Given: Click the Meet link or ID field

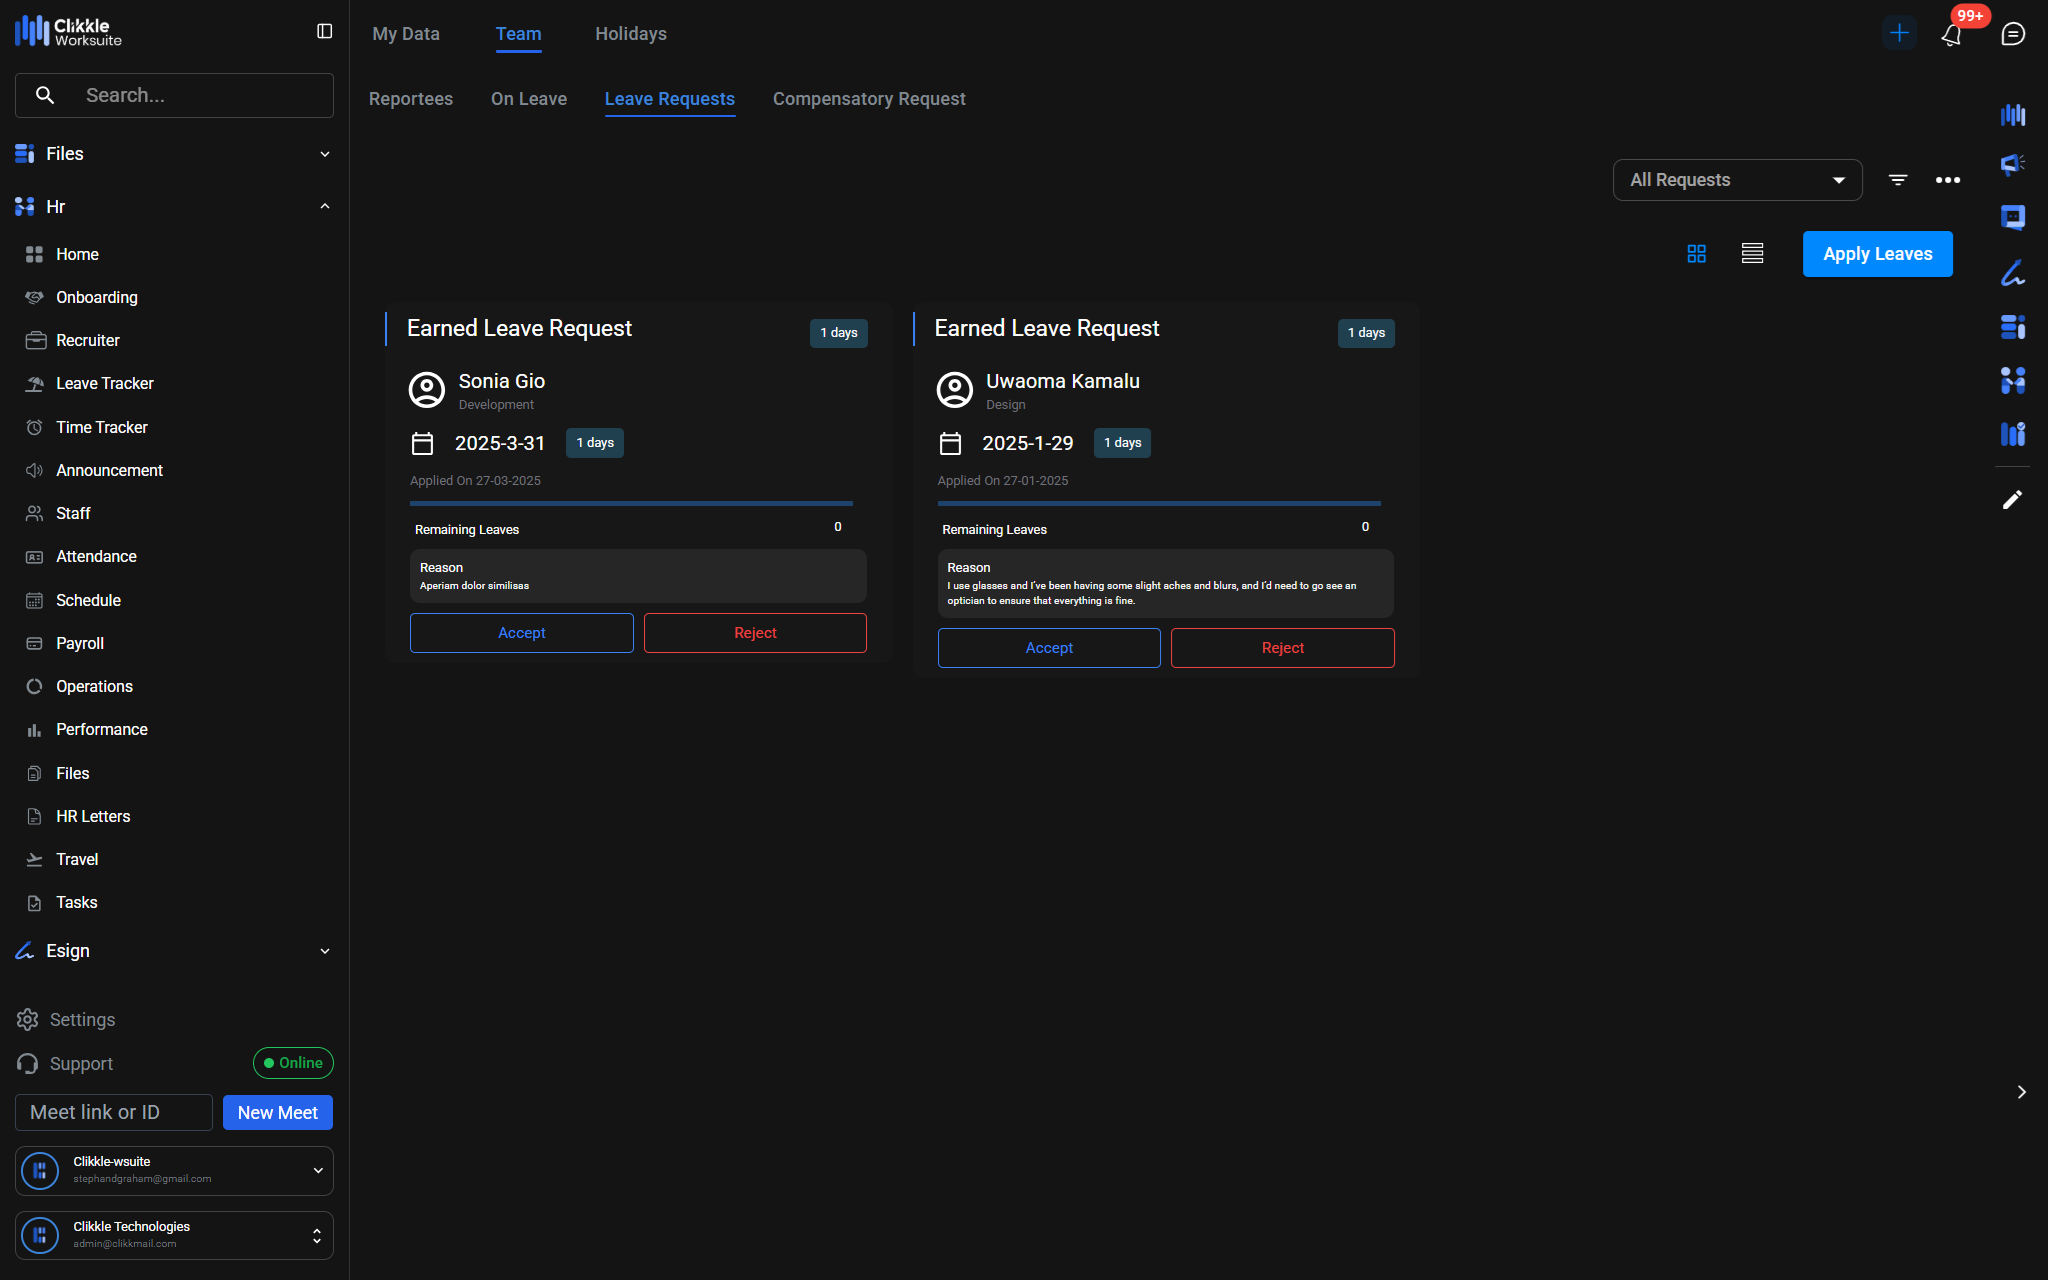Looking at the screenshot, I should point(114,1112).
